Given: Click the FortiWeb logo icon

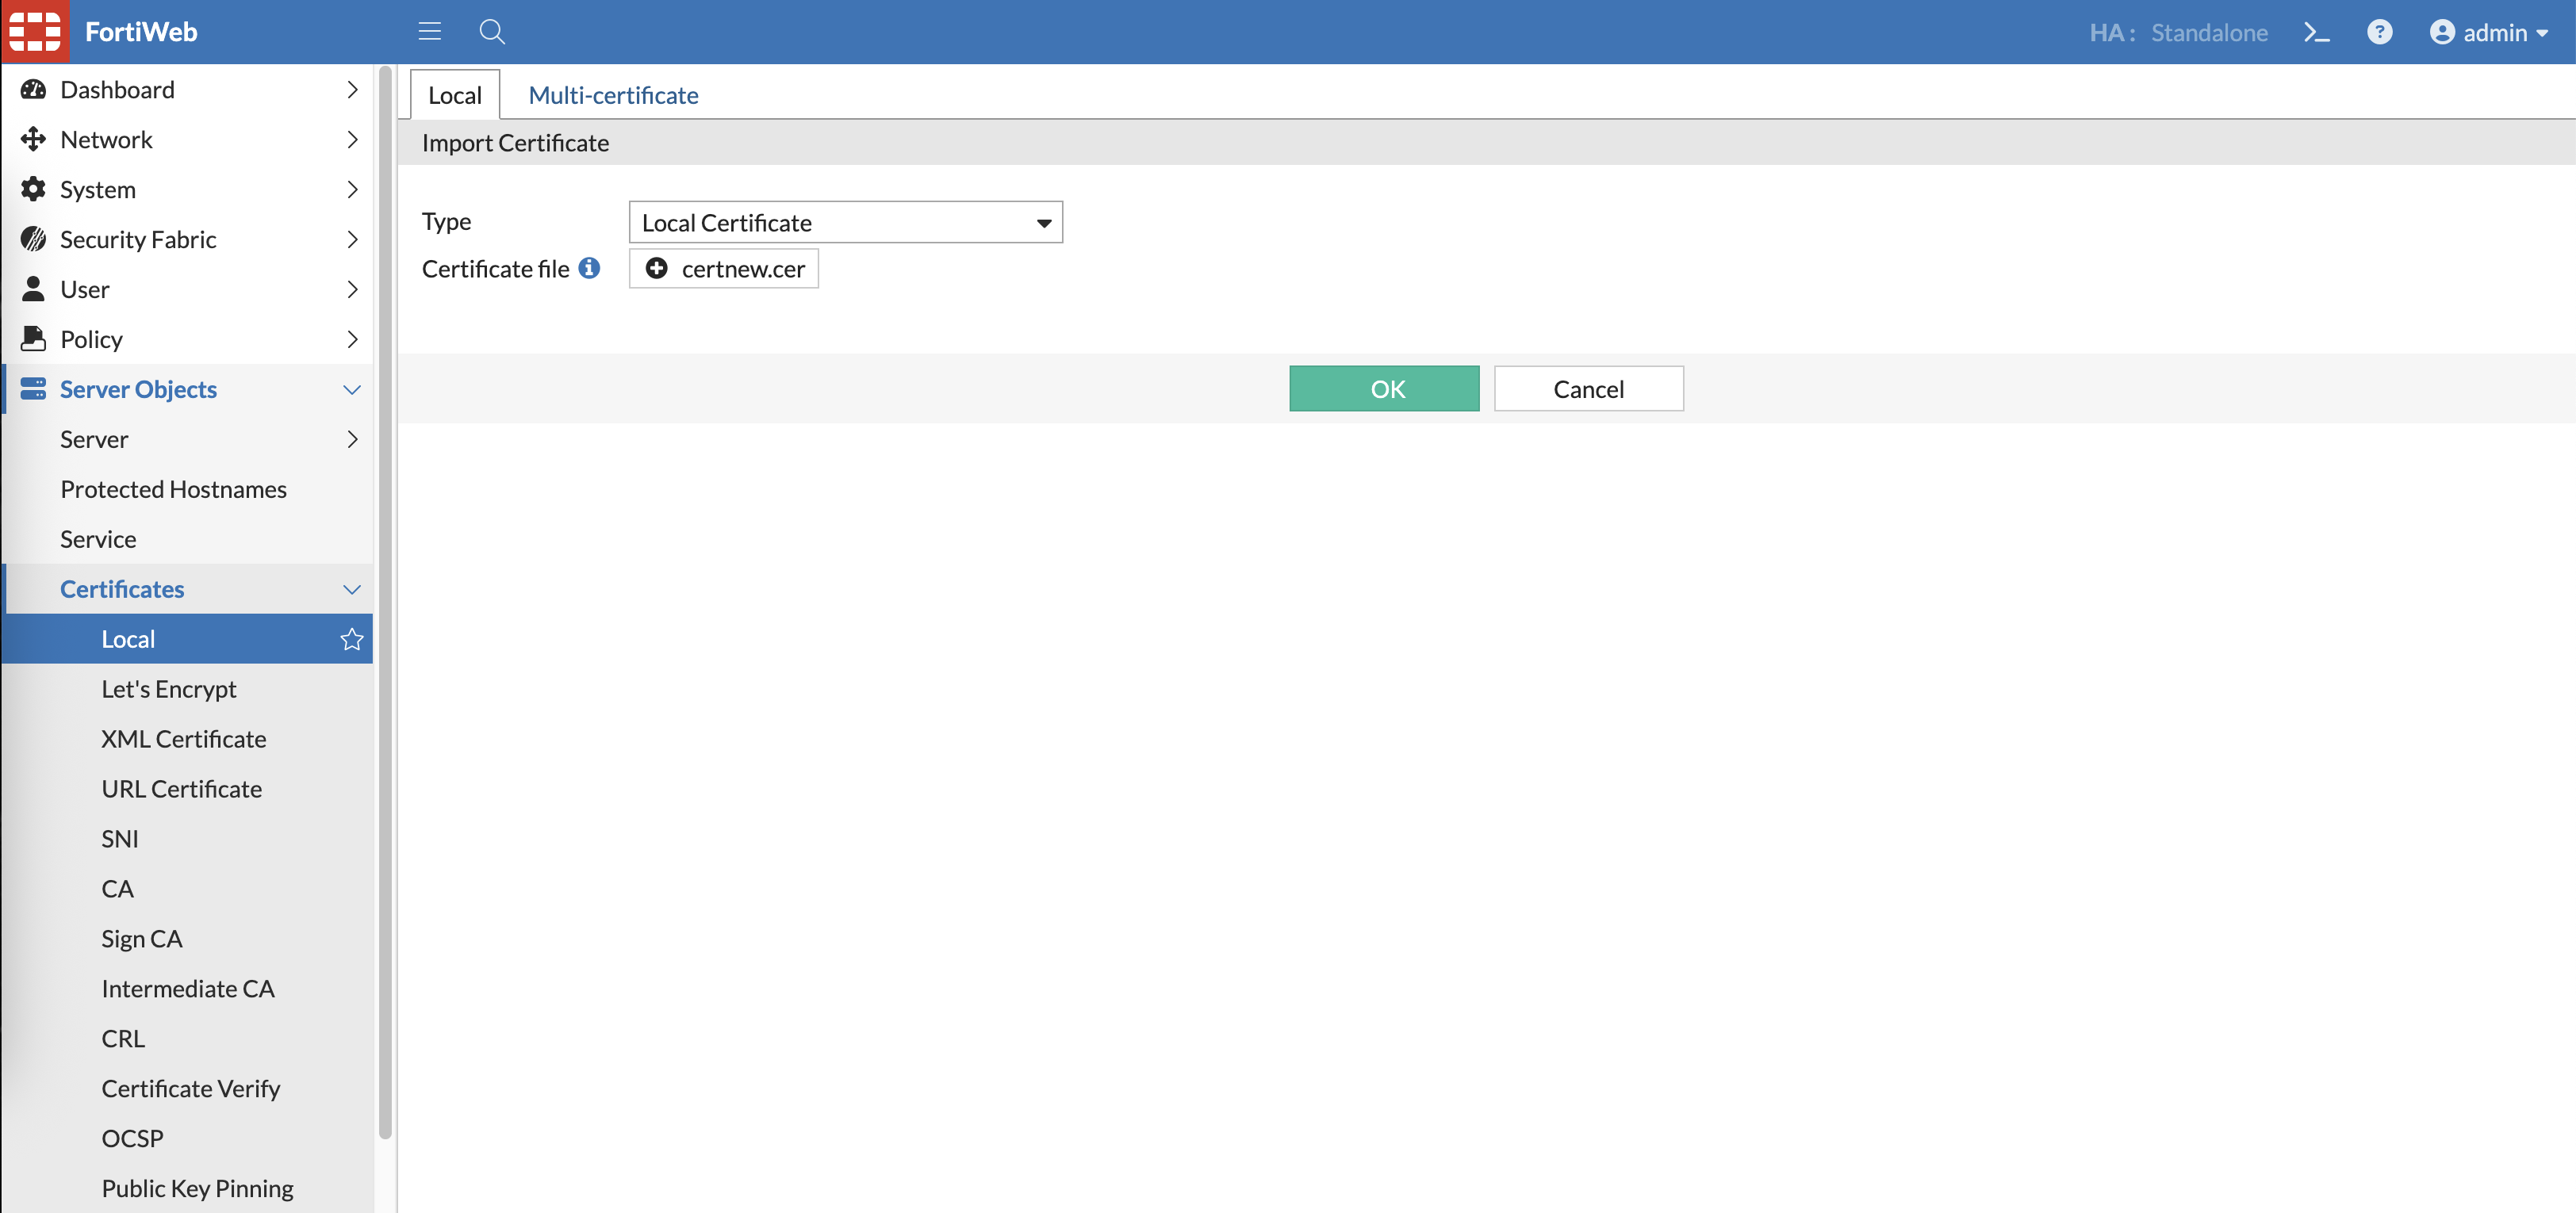Looking at the screenshot, I should (x=35, y=32).
